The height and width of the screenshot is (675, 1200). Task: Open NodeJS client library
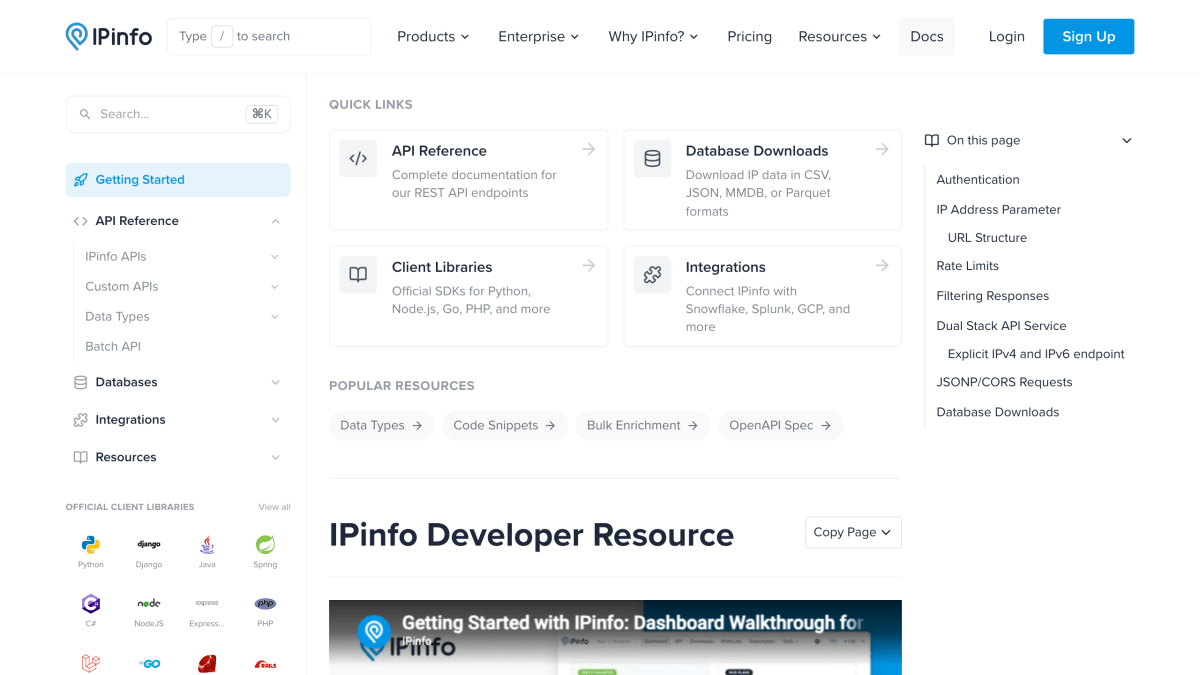(149, 610)
